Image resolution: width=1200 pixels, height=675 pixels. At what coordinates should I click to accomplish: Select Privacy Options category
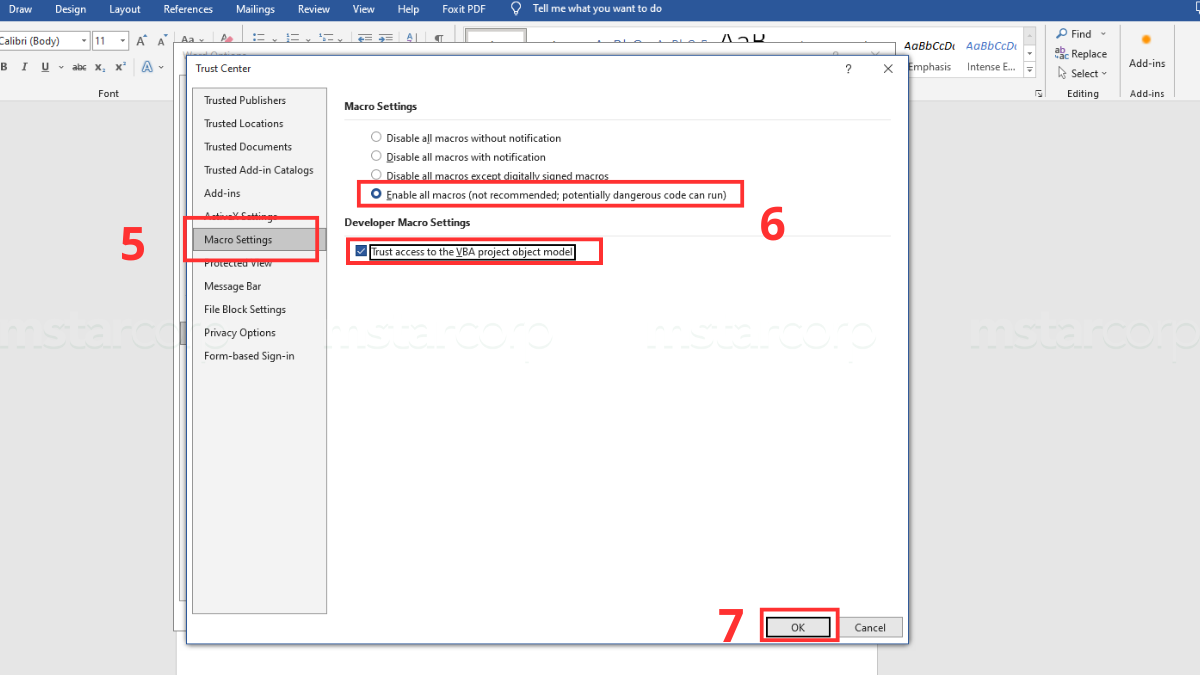coord(259,332)
